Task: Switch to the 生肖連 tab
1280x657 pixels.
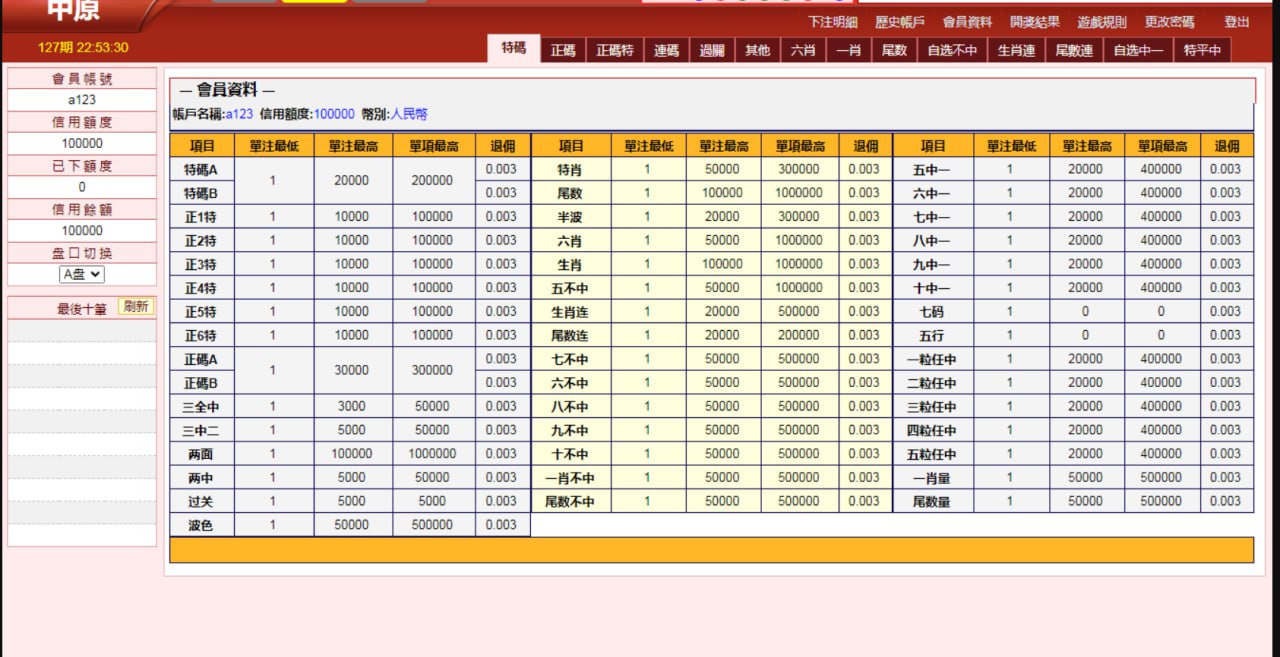Action: [x=1016, y=50]
